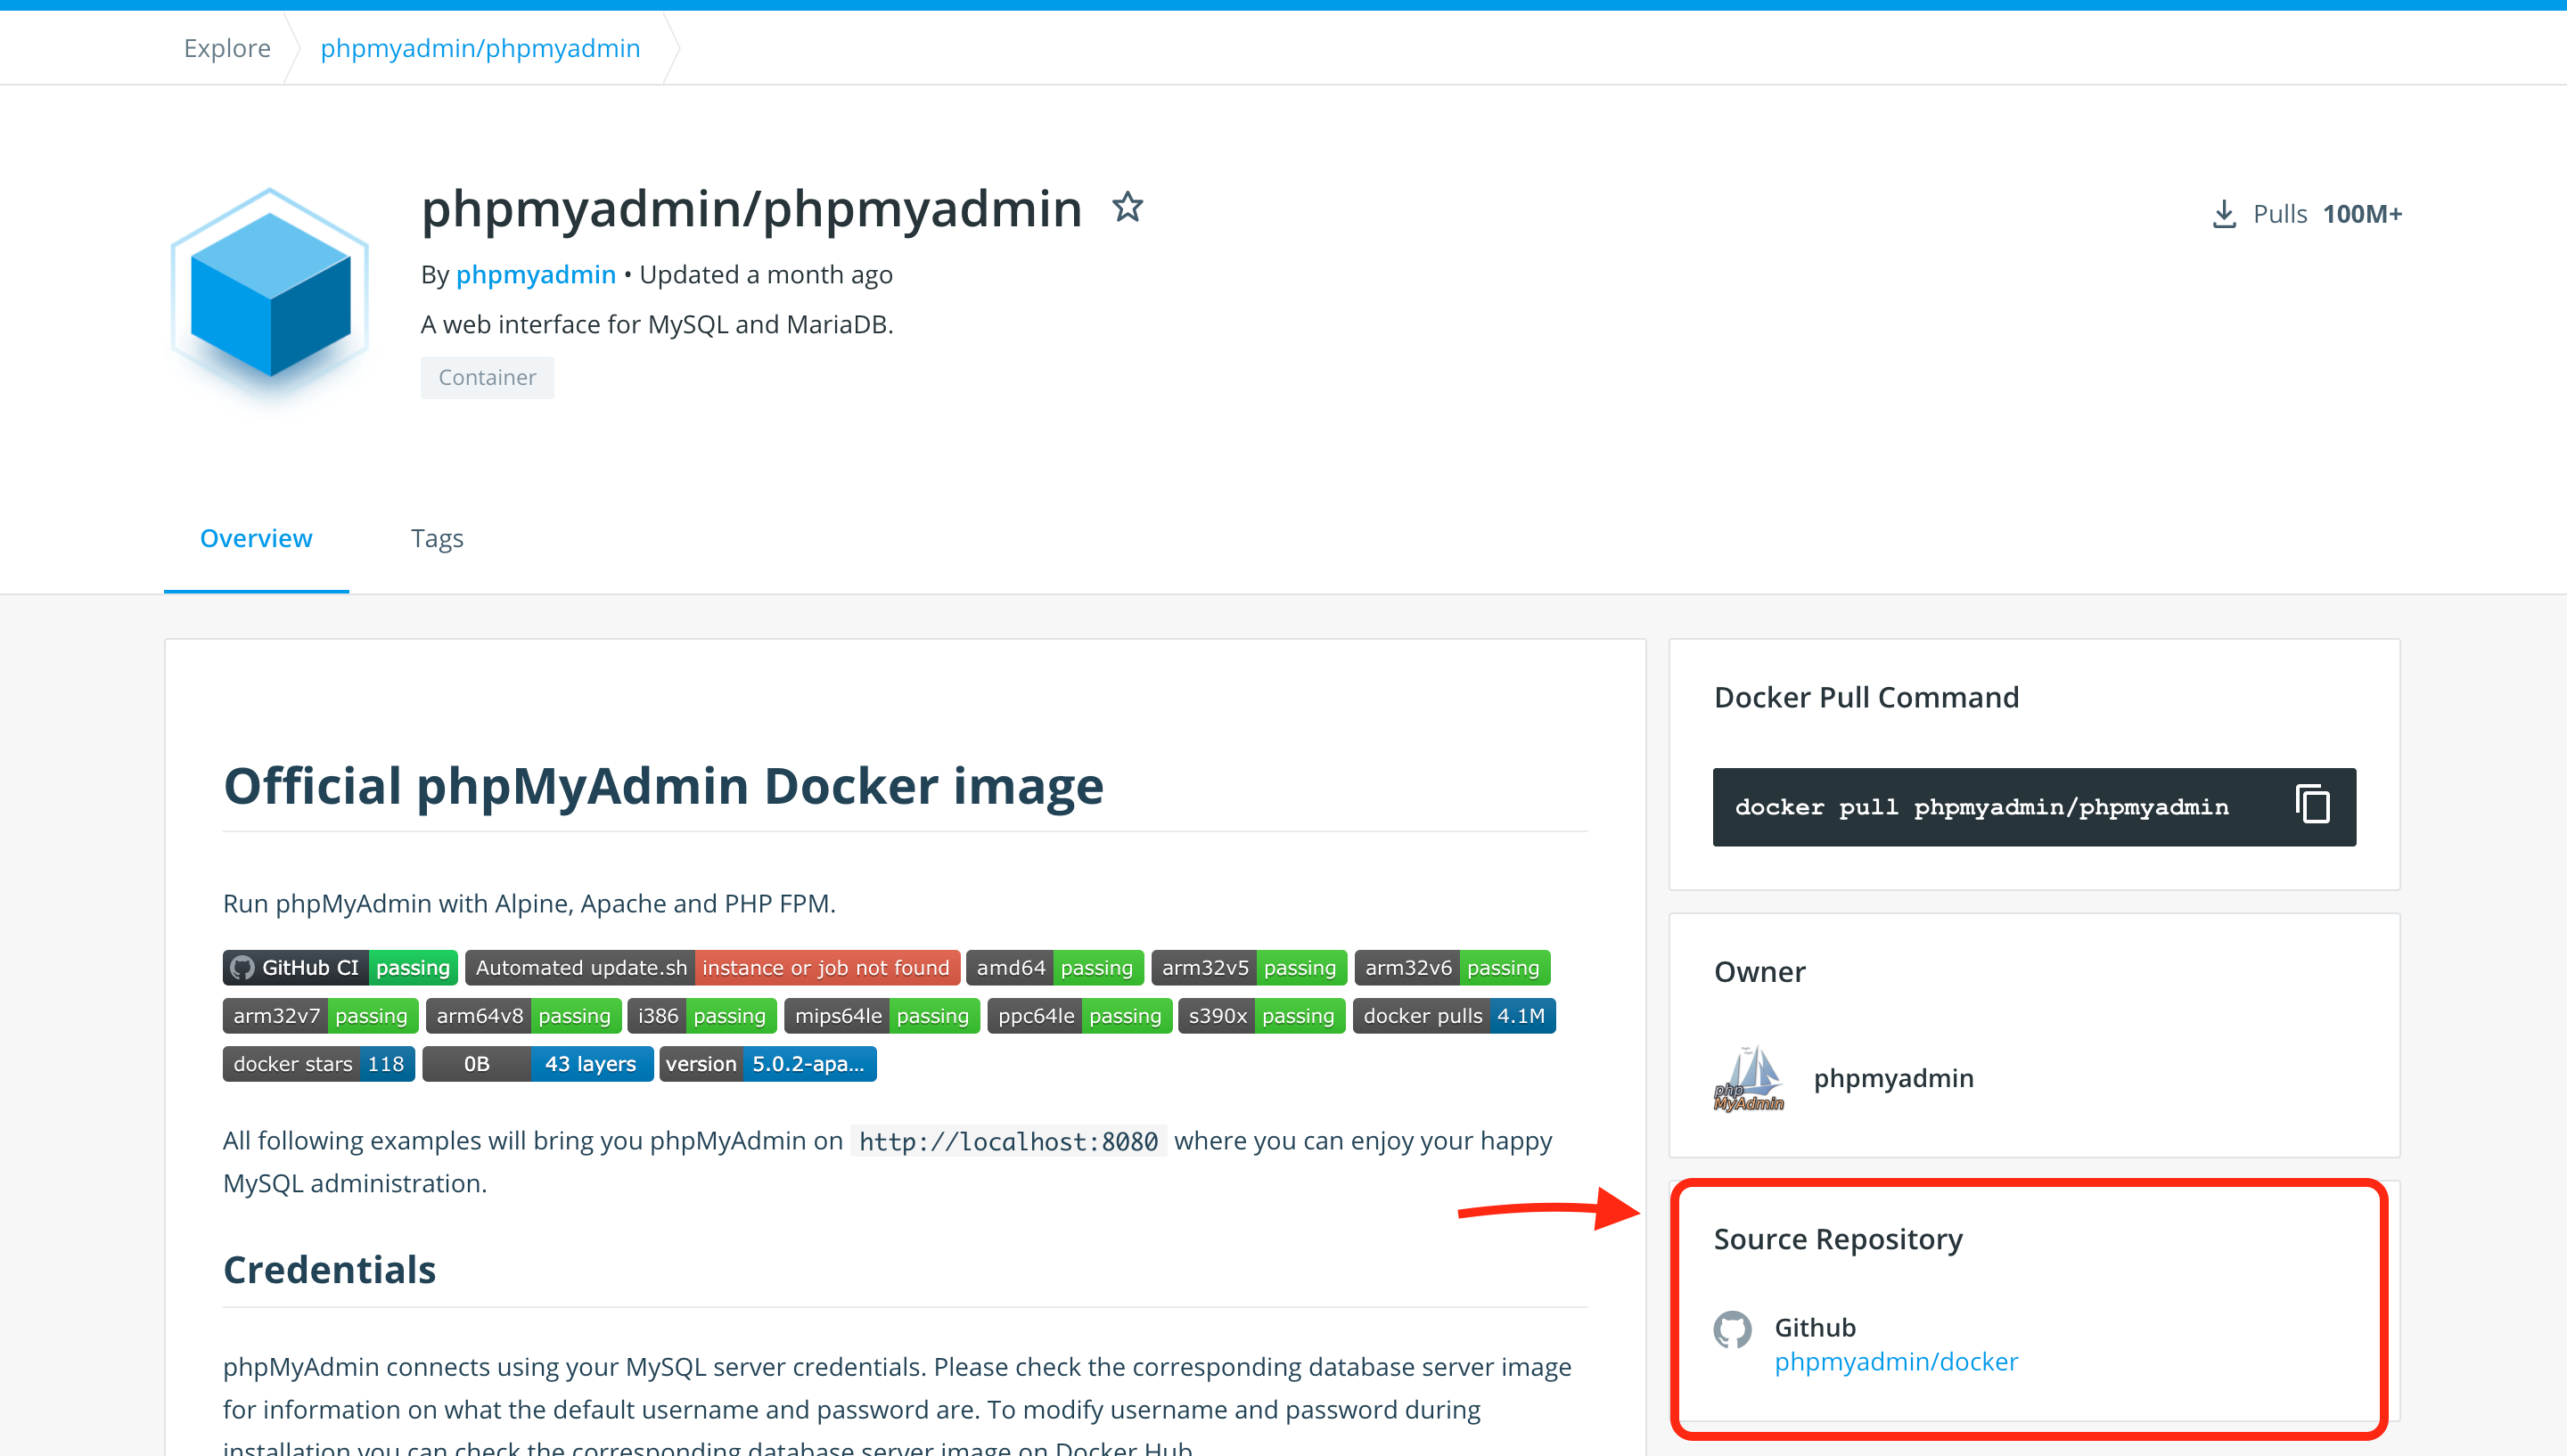Click the Container category tag
The width and height of the screenshot is (2567, 1456).
click(x=487, y=377)
